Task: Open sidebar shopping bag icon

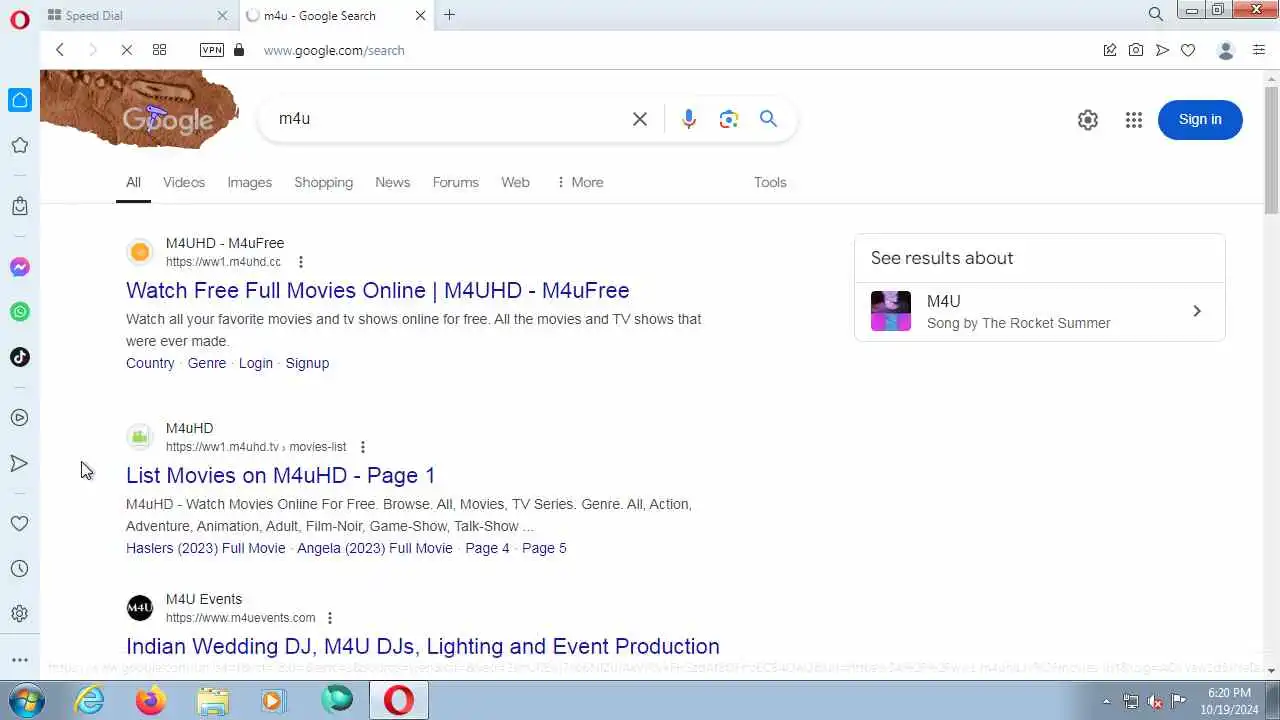Action: (x=20, y=206)
